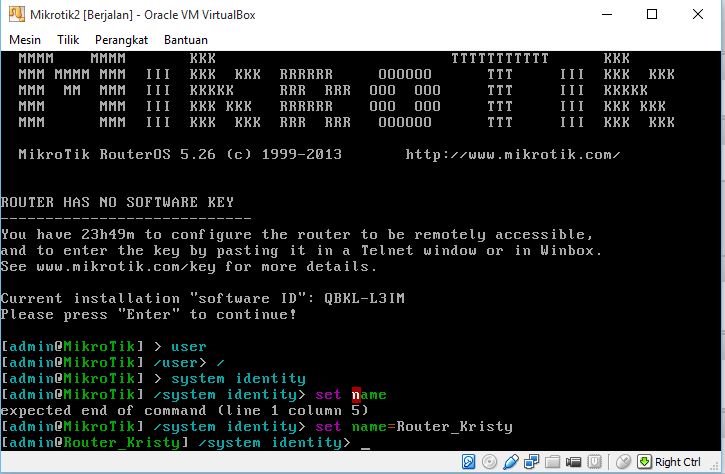Click the http://www.mikrotik.com/ text

click(513, 154)
